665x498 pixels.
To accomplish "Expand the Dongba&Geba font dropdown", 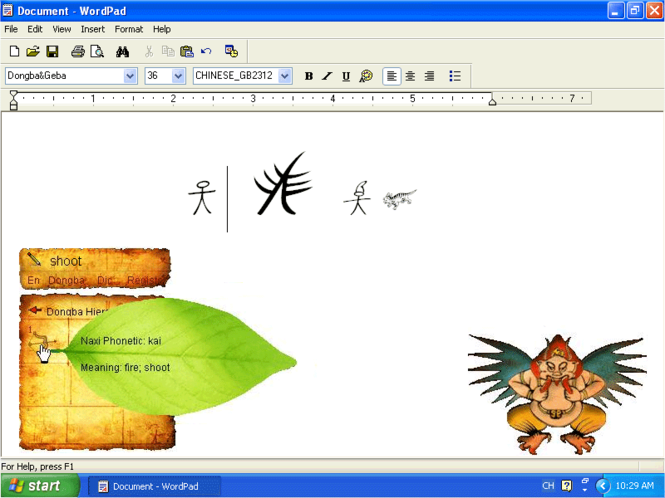I will pyautogui.click(x=130, y=76).
